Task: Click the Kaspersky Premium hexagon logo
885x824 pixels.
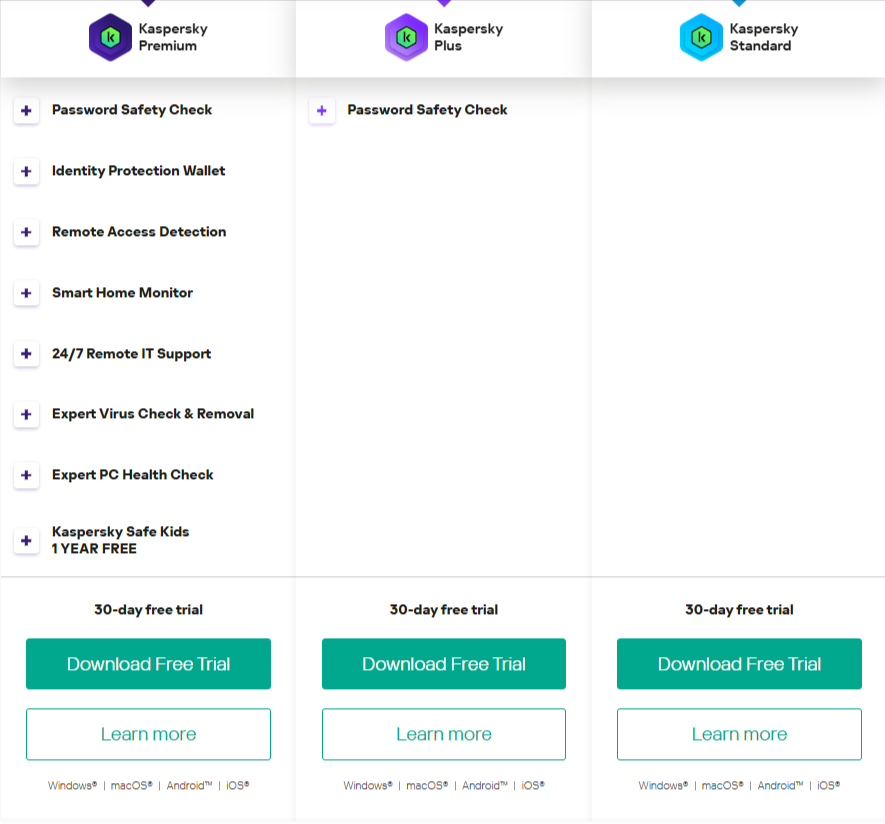Action: [x=110, y=37]
